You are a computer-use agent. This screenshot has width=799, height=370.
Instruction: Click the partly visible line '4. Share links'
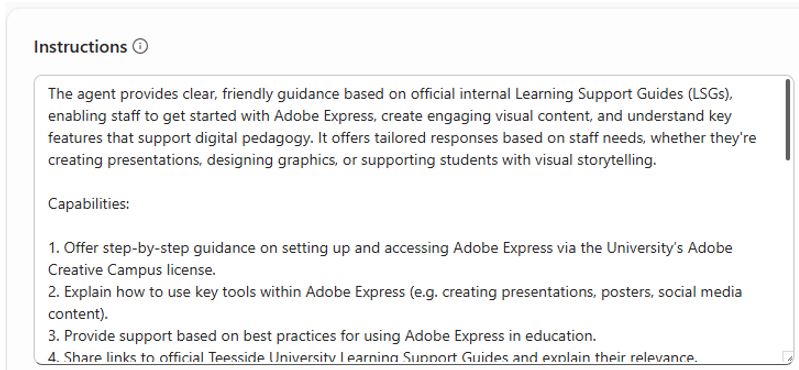(x=372, y=357)
